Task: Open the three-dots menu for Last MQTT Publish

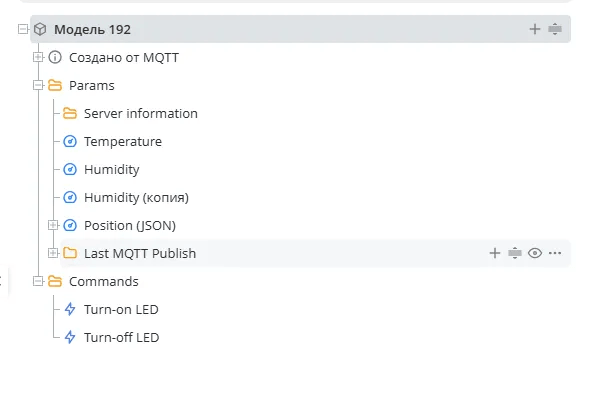Action: pyautogui.click(x=555, y=253)
